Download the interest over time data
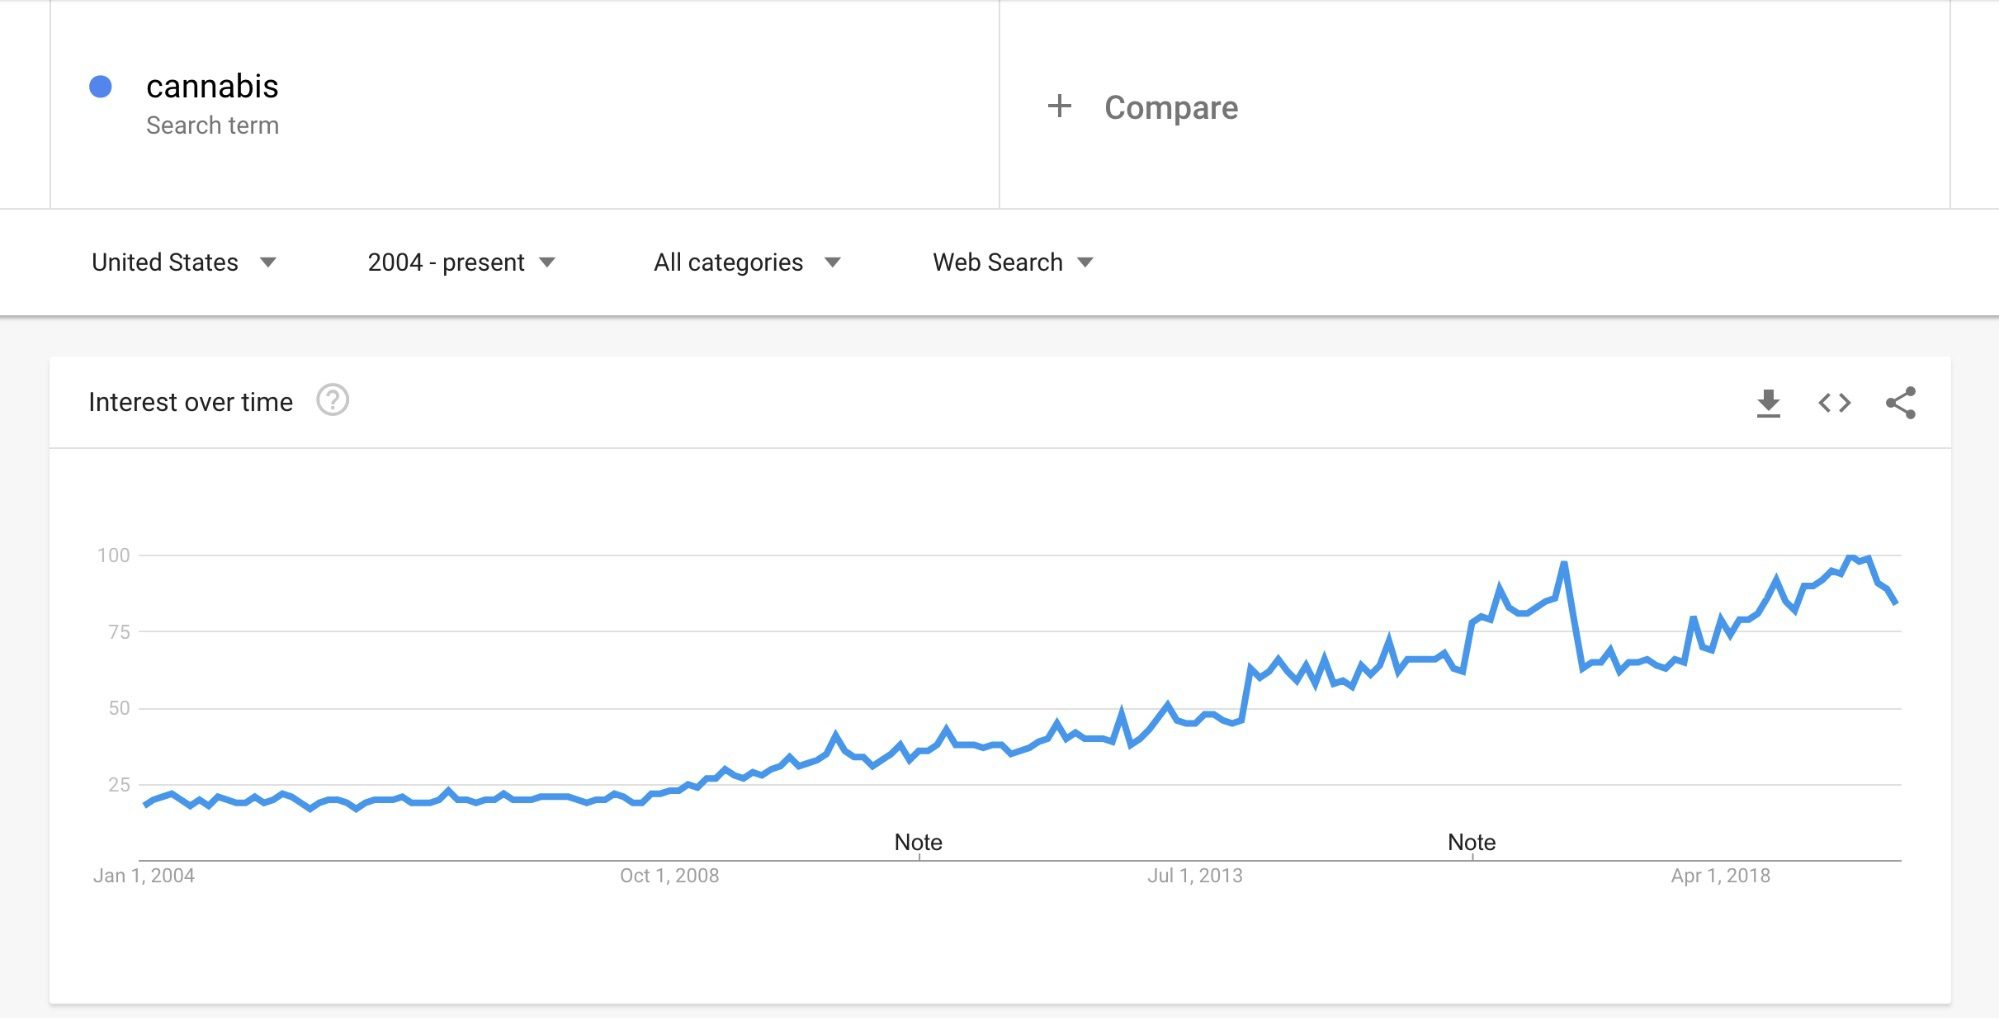The height and width of the screenshot is (1019, 1999). 1768,403
